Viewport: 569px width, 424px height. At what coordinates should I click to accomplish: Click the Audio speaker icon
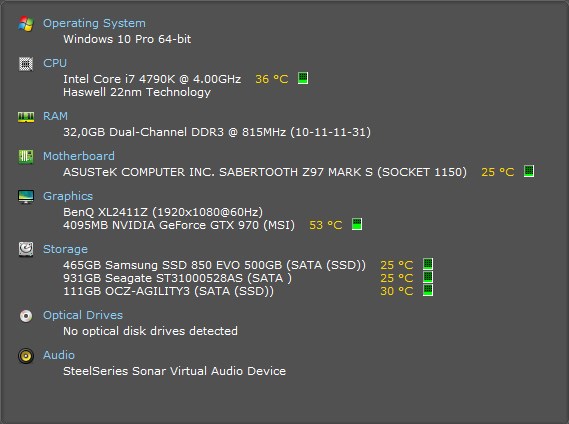pos(26,356)
